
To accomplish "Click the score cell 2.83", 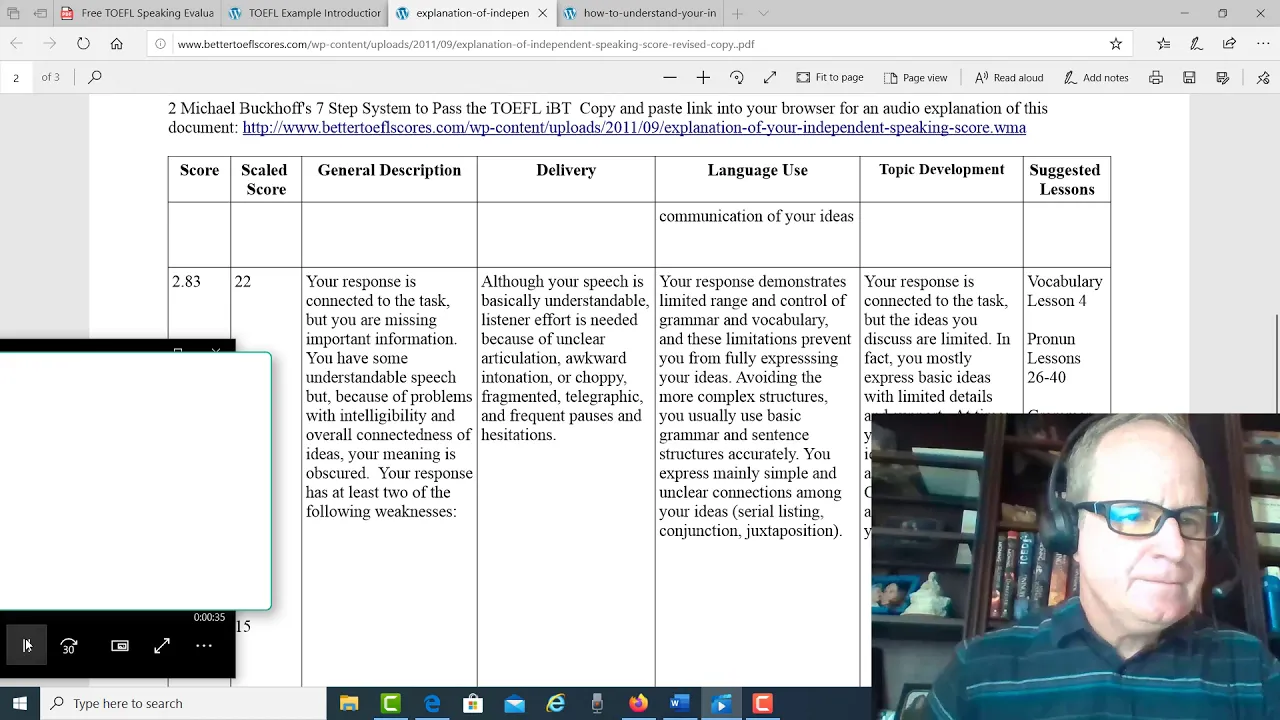I will [x=186, y=281].
